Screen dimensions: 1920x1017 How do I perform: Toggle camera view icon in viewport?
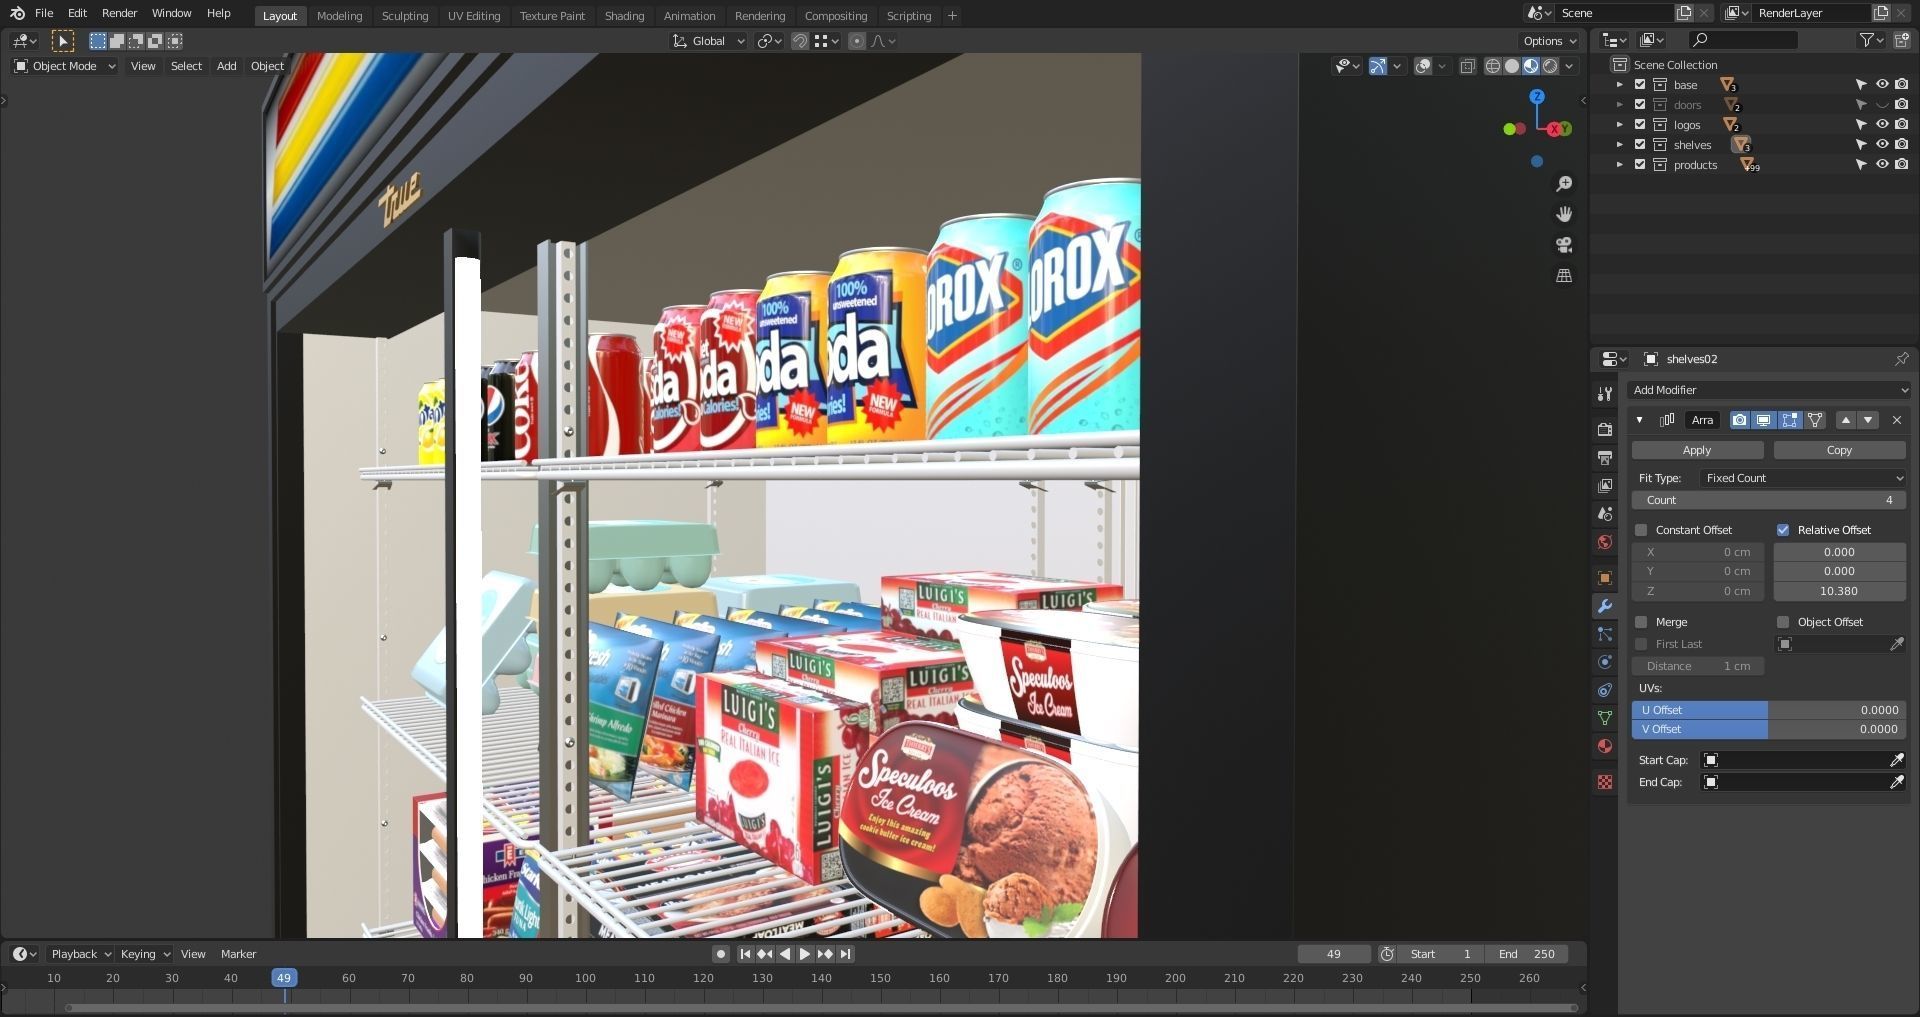click(x=1564, y=245)
